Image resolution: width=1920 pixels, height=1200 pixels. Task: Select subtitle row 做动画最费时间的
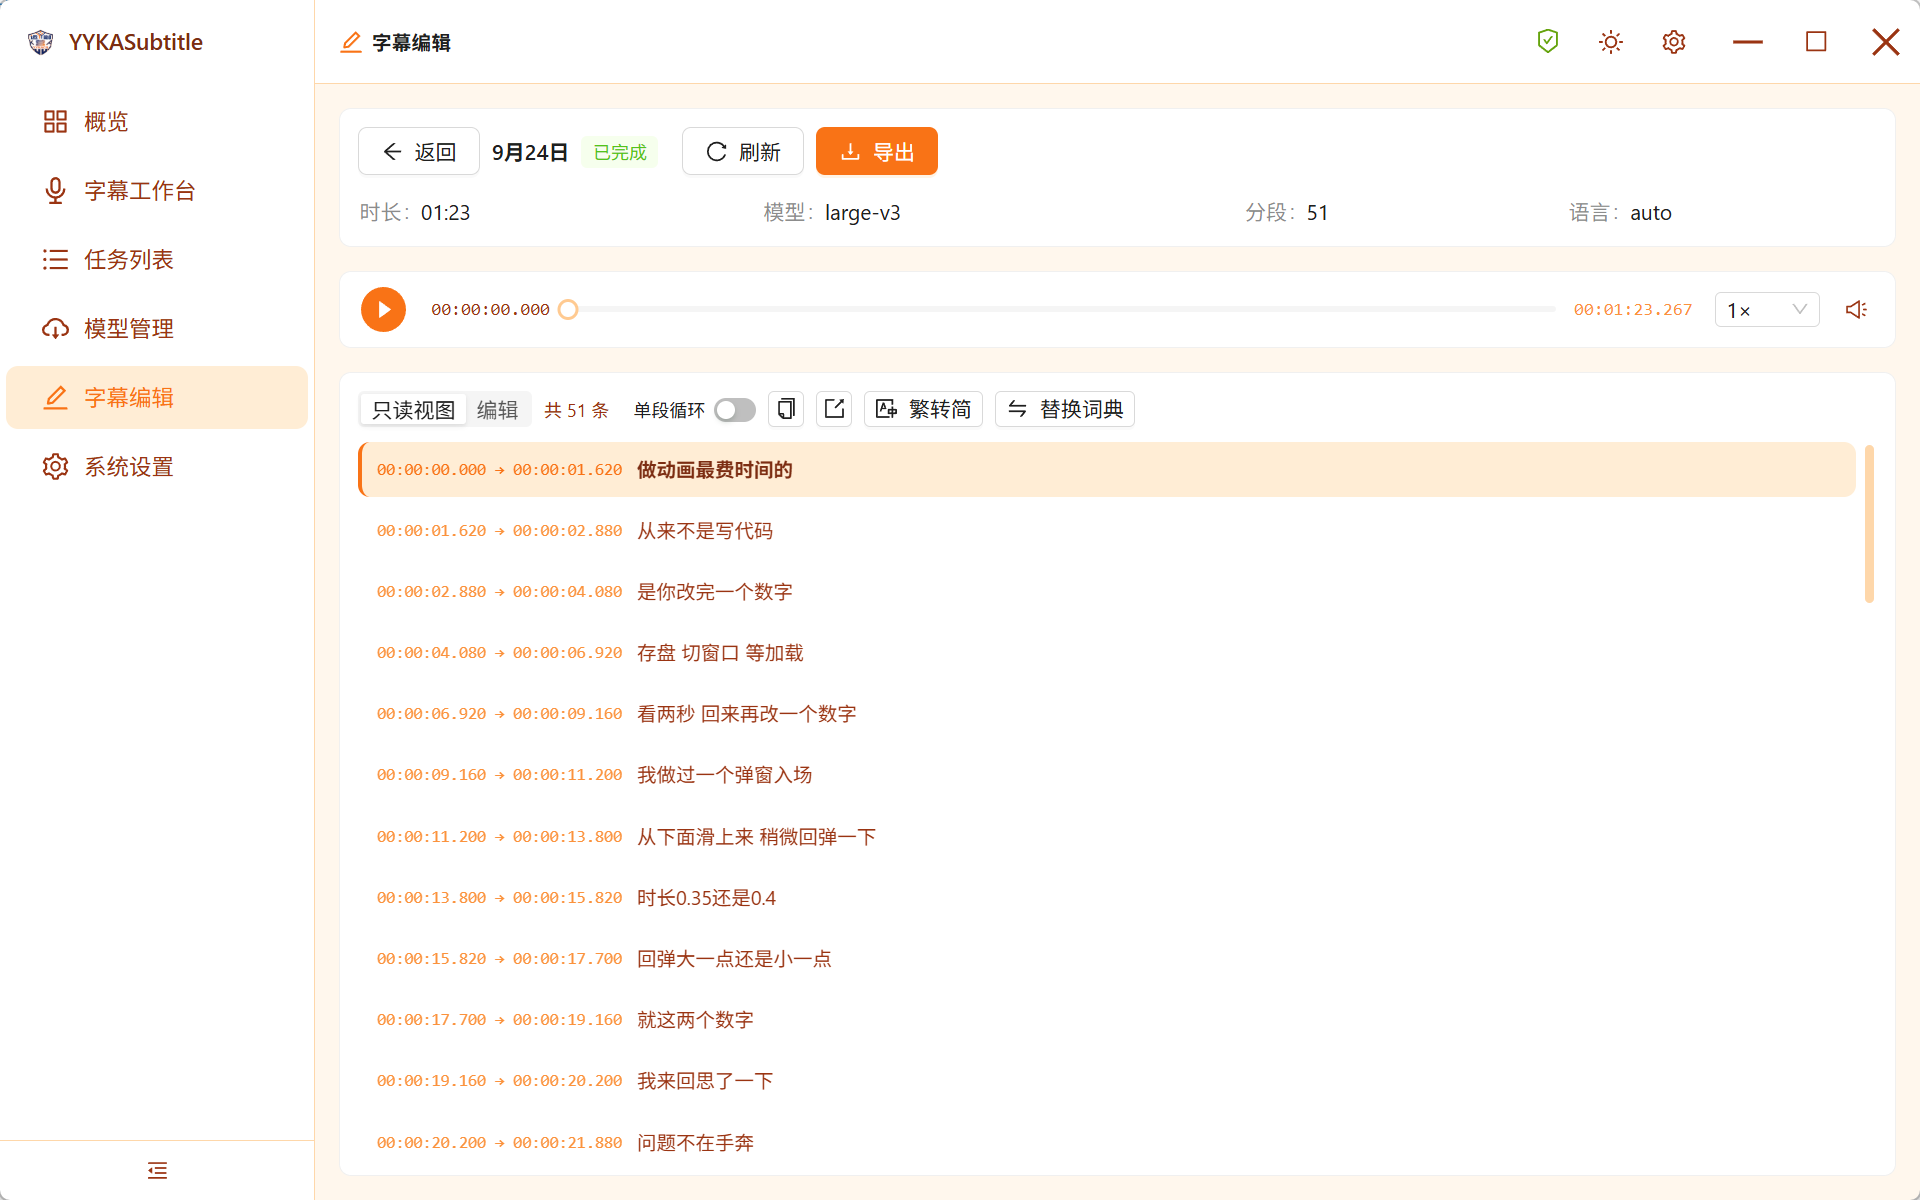tap(1107, 470)
